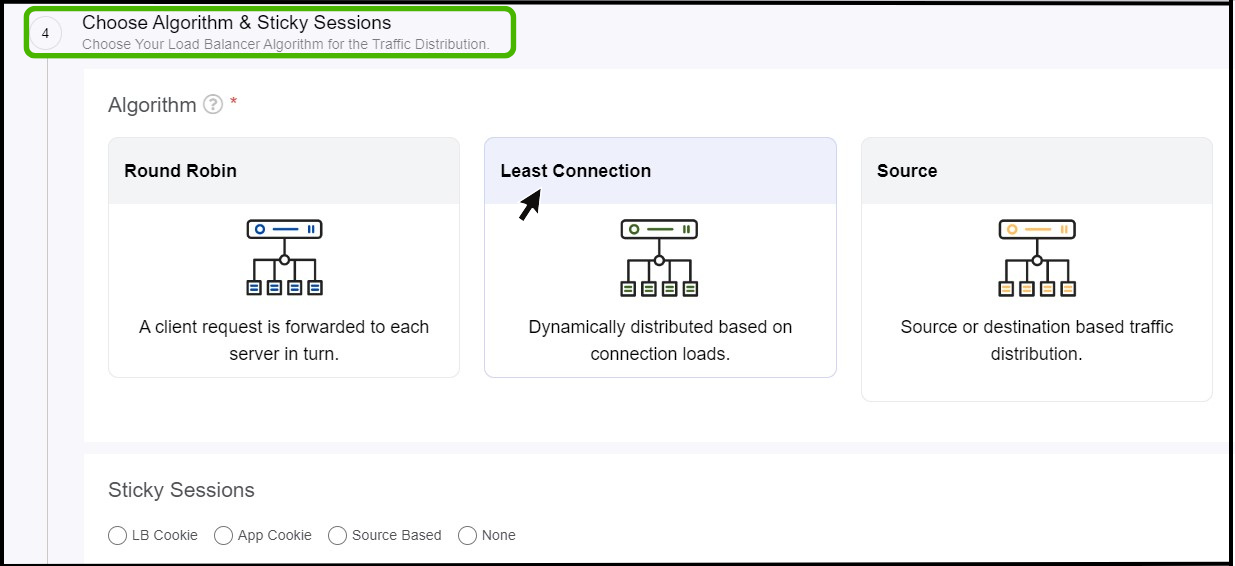Select the LB Cookie radio button

pyautogui.click(x=117, y=535)
